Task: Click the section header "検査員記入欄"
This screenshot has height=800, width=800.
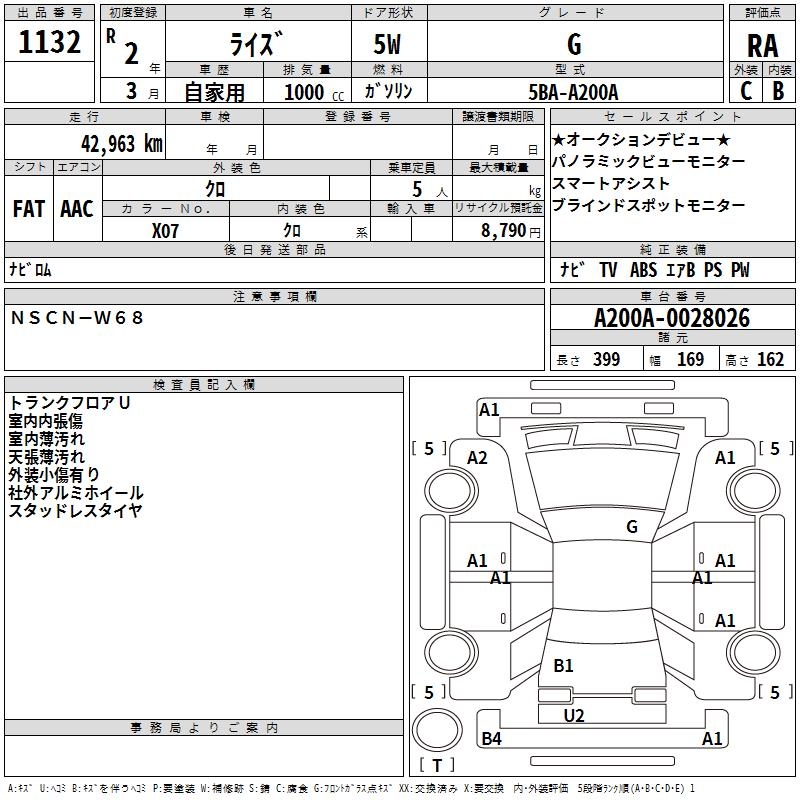Action: pyautogui.click(x=204, y=385)
